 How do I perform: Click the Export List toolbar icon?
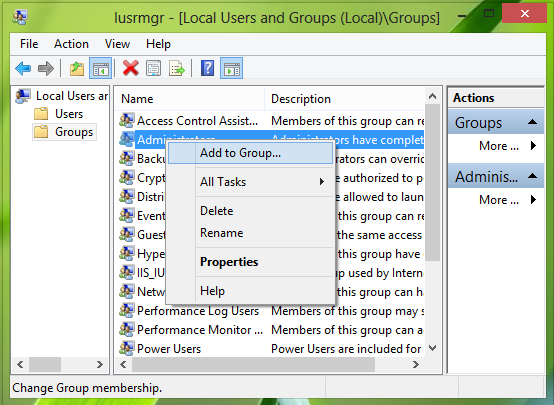(x=177, y=68)
